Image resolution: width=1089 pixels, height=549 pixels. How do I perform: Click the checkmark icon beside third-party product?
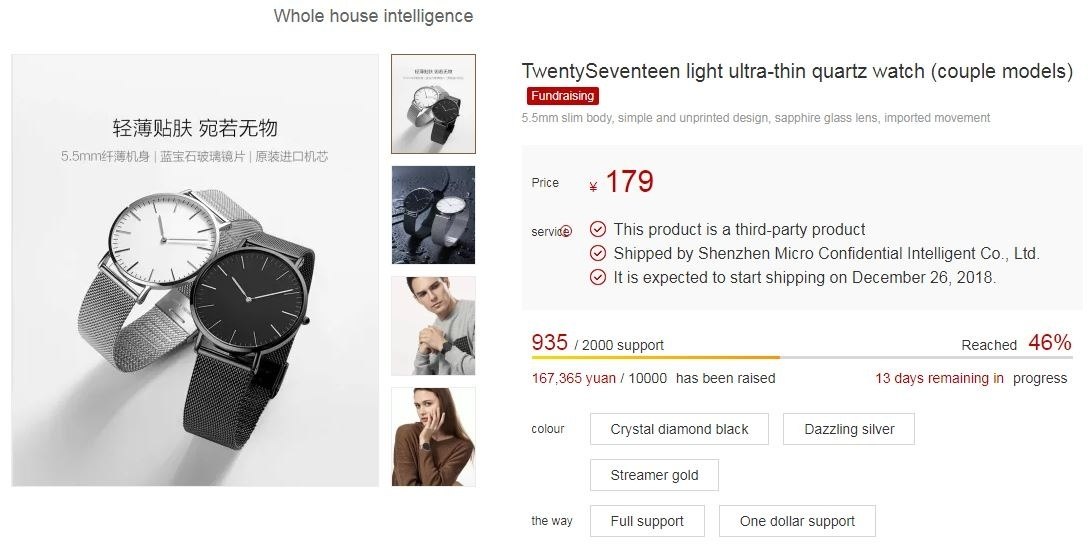tap(598, 229)
